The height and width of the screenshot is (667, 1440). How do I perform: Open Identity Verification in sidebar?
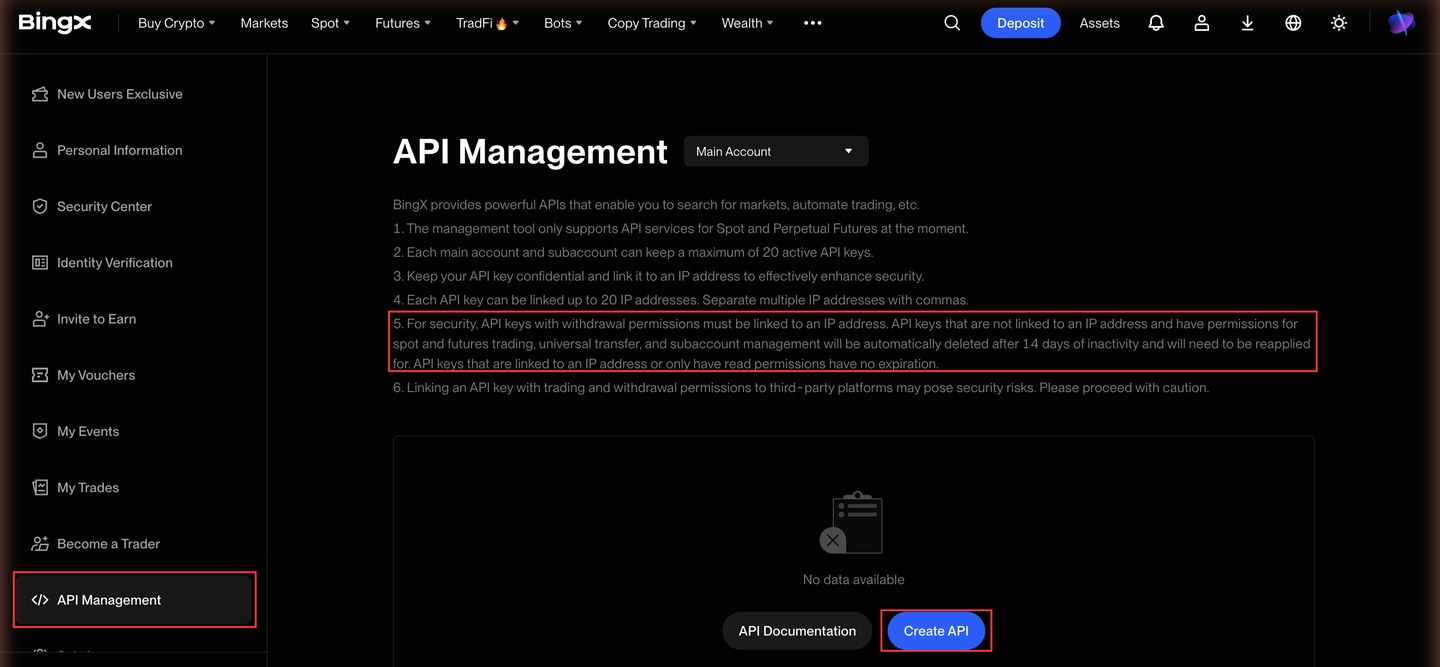pos(134,262)
